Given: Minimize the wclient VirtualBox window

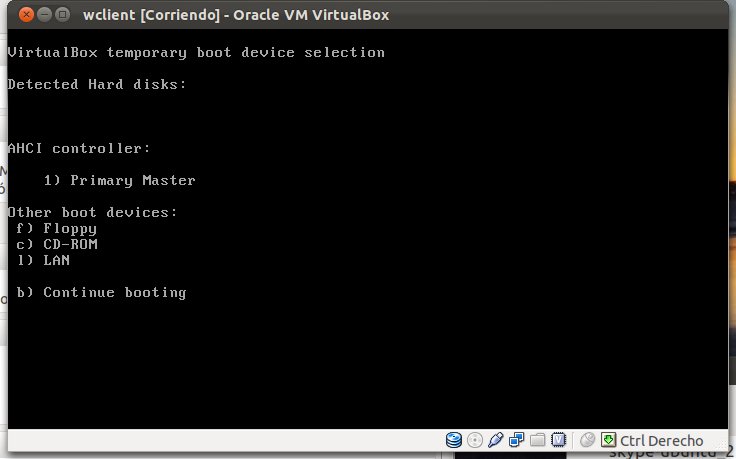Looking at the screenshot, I should pyautogui.click(x=44, y=15).
